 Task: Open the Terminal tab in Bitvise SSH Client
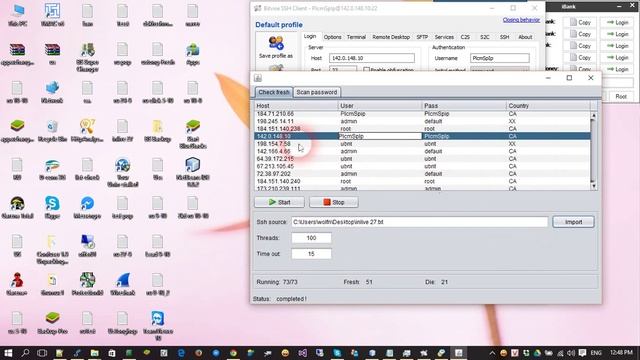[x=356, y=37]
